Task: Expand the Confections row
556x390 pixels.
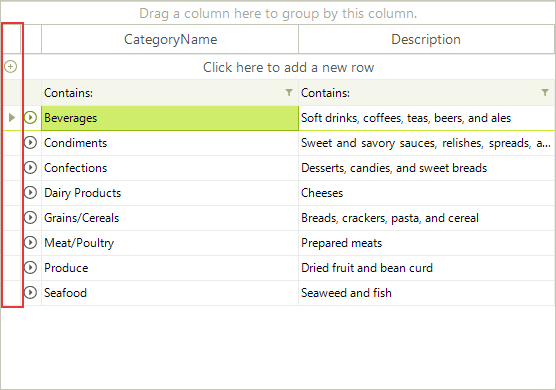Action: click(30, 167)
